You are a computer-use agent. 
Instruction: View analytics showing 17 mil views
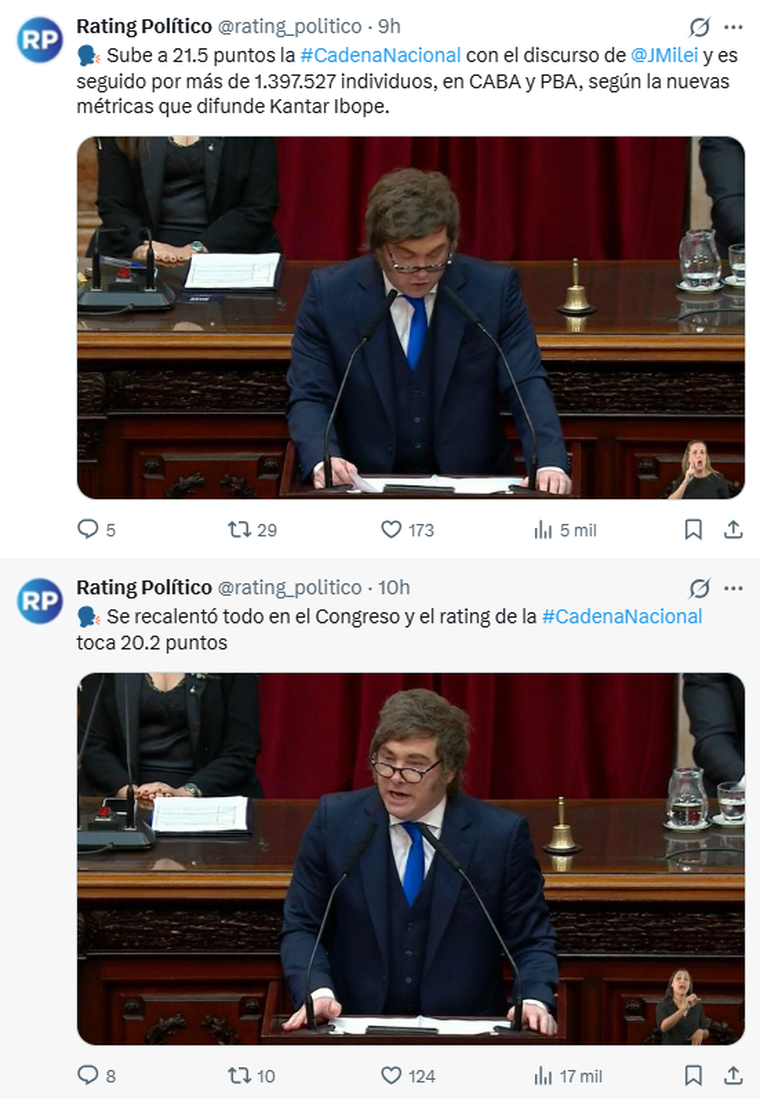pos(544,1076)
